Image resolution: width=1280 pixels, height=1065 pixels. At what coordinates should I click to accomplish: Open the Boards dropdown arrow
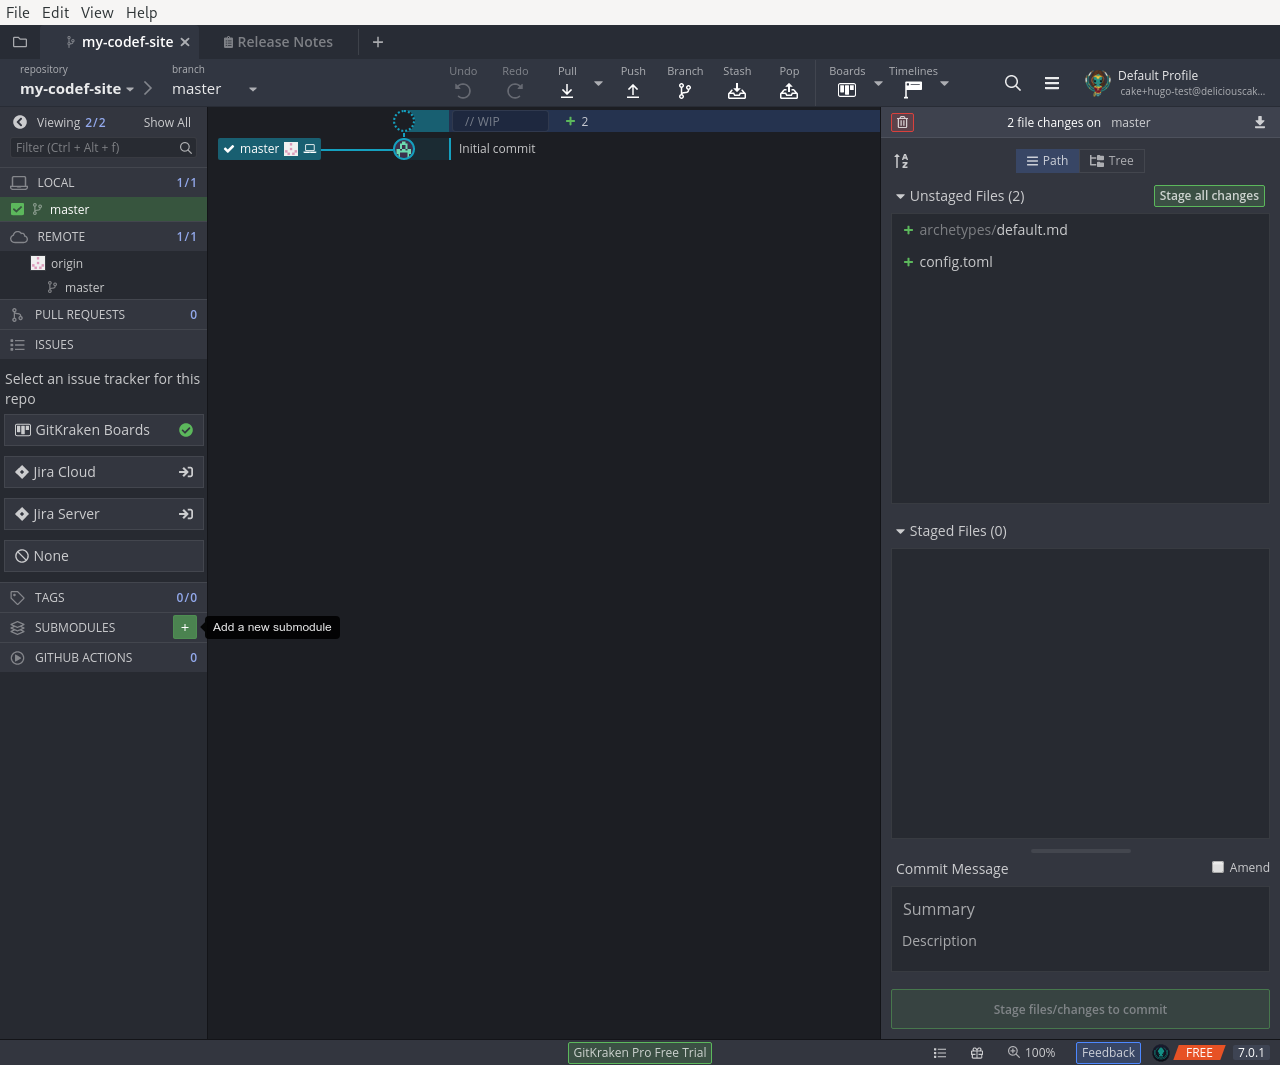(x=878, y=84)
